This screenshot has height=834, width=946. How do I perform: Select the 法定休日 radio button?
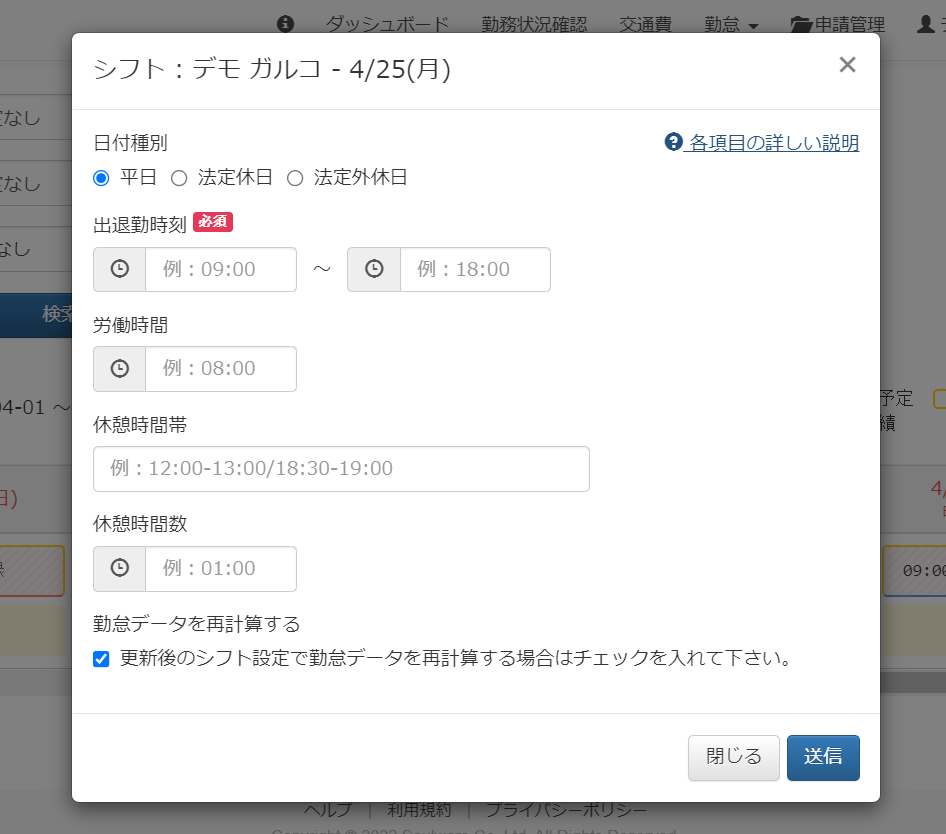click(x=179, y=178)
